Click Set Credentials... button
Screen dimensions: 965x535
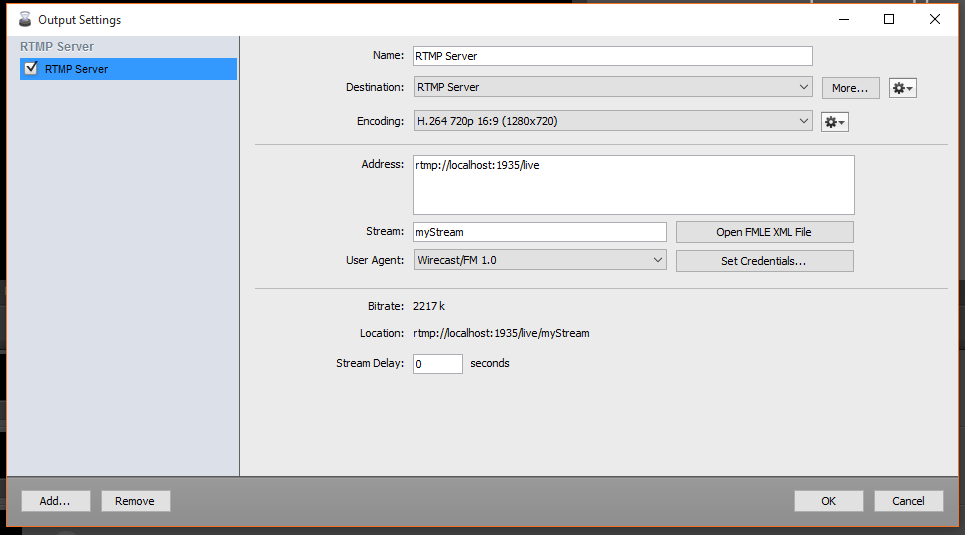(x=764, y=261)
